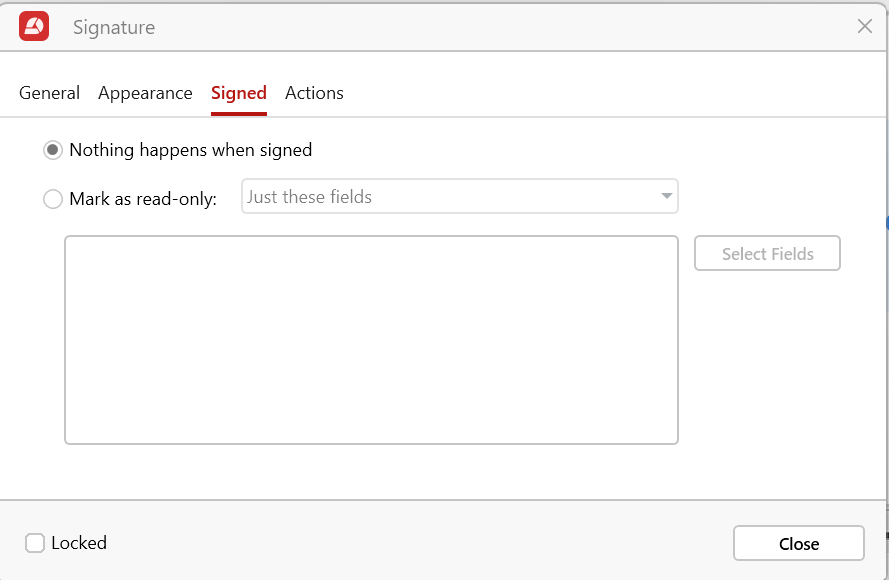Click the Mark as read-only label text
The image size is (889, 580).
(143, 199)
